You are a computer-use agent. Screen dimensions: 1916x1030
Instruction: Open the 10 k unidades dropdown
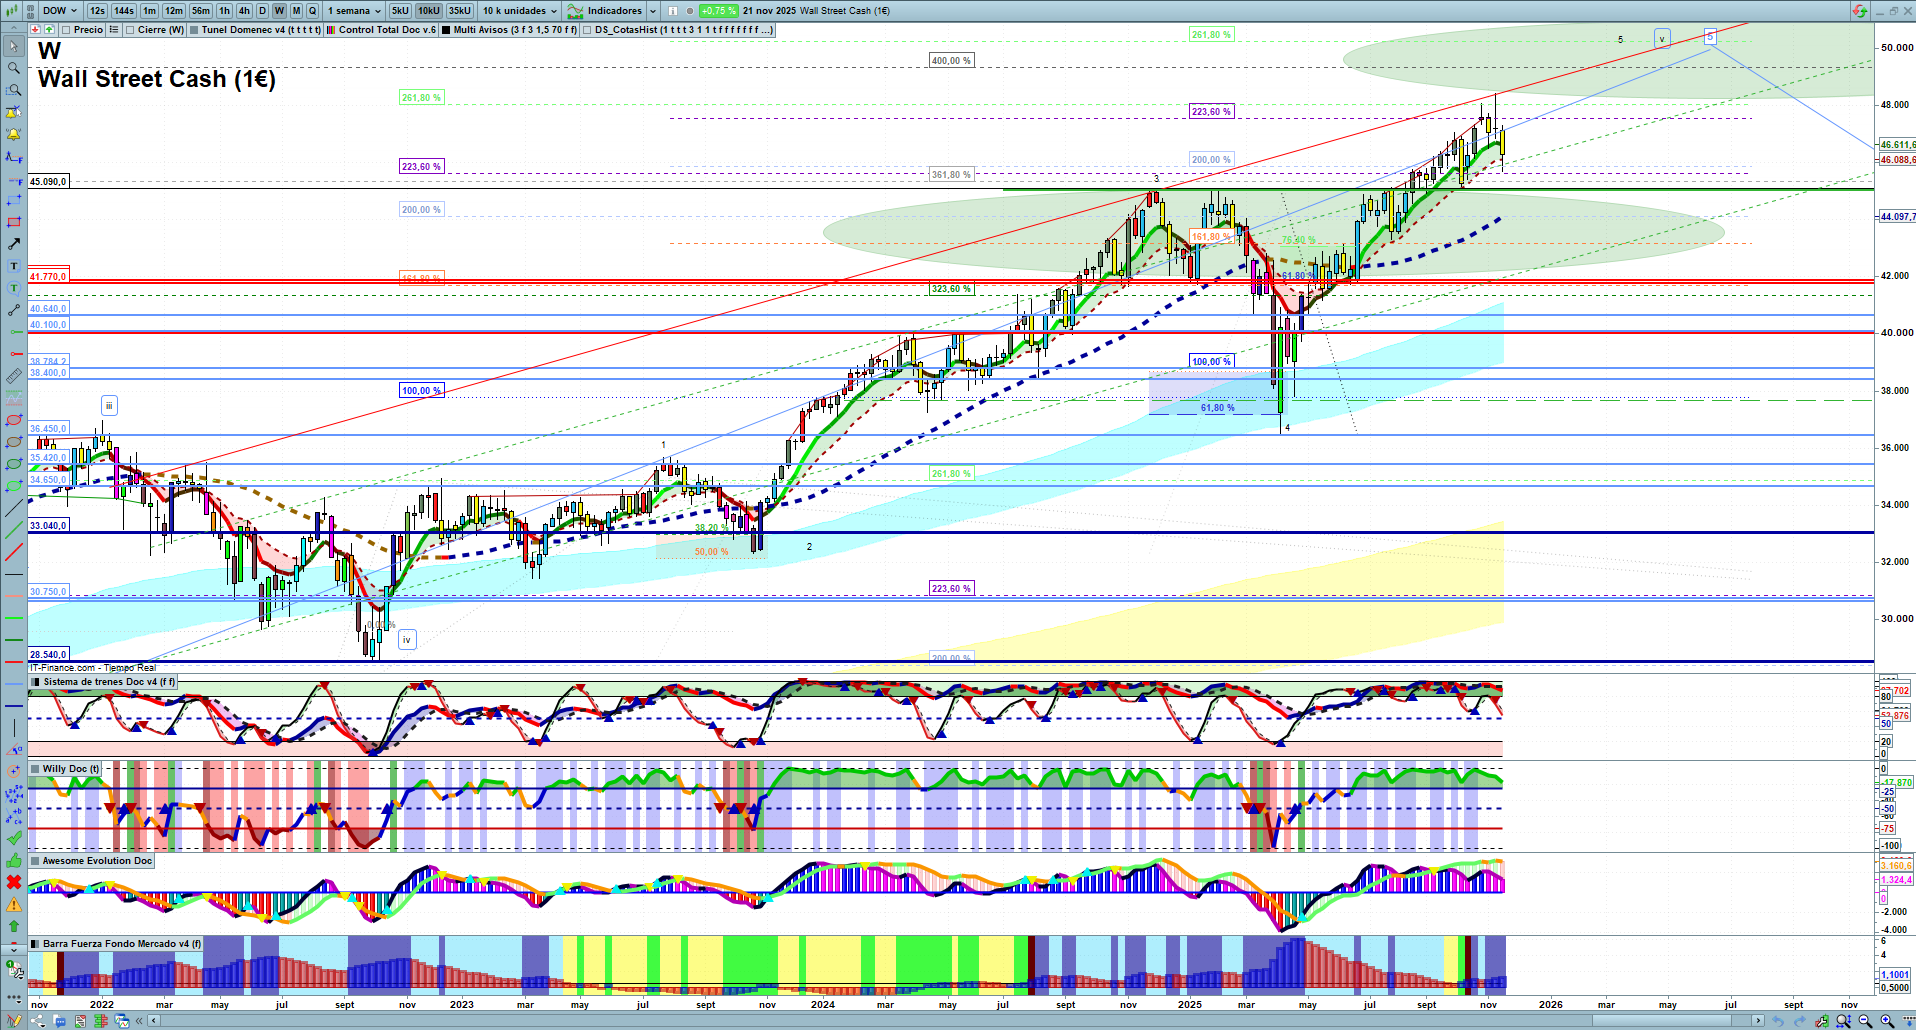click(519, 11)
